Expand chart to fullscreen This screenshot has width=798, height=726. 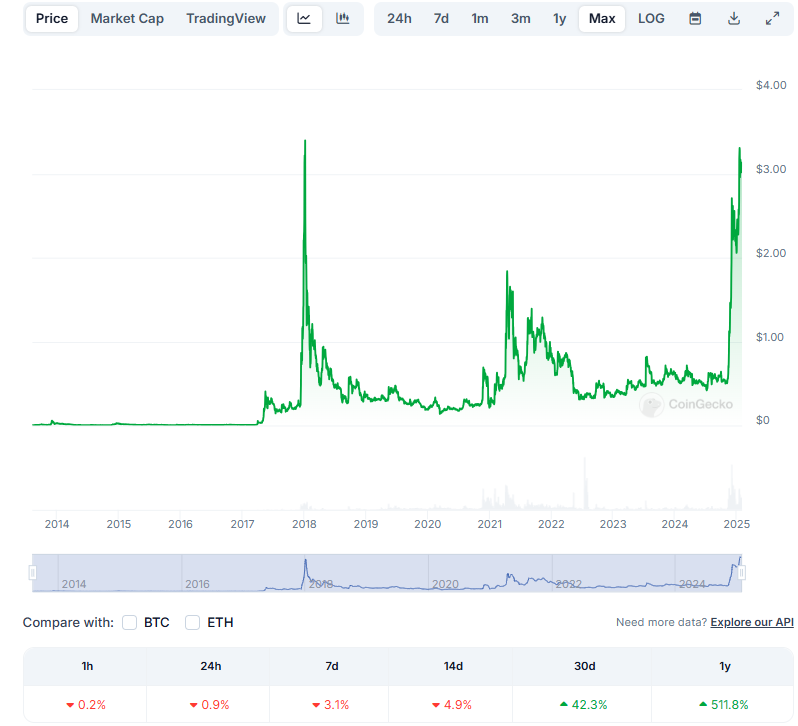(x=772, y=19)
